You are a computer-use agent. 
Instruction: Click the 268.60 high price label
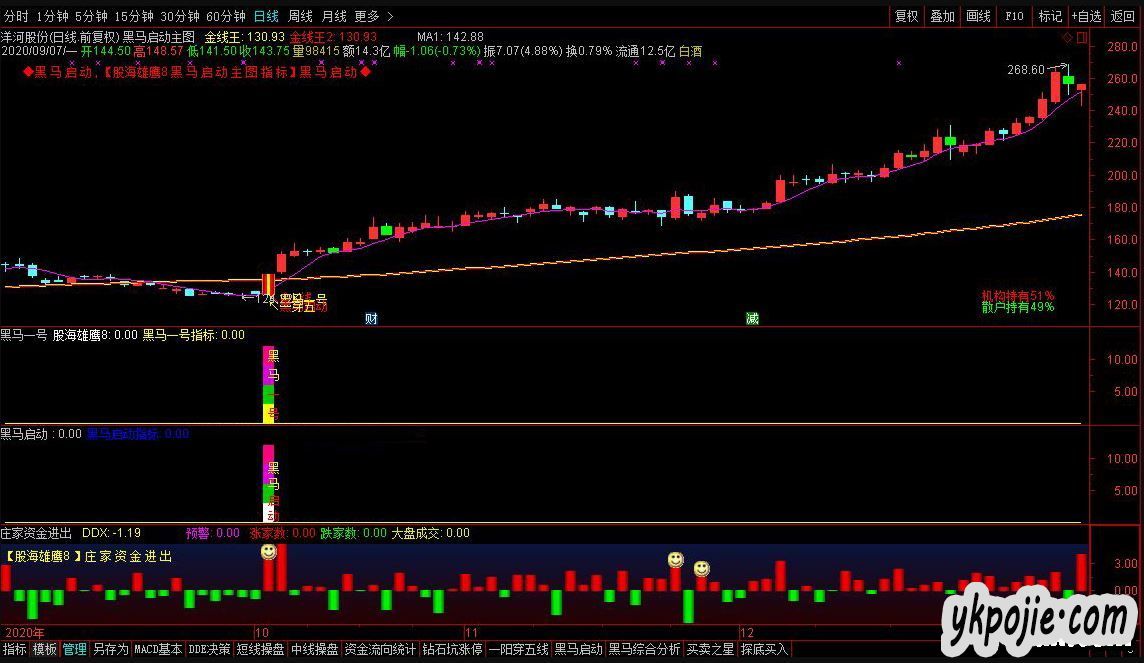pos(1025,70)
